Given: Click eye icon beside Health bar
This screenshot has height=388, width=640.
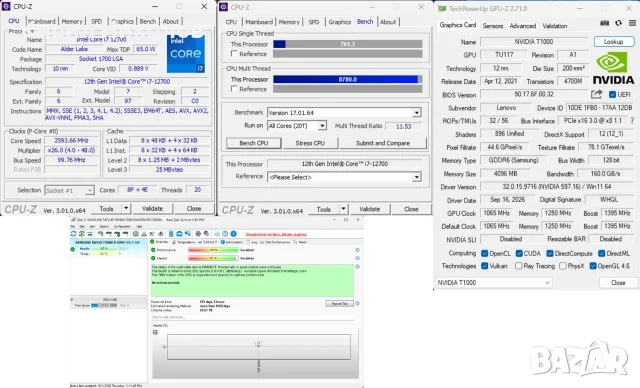Looking at the screenshot, I should pos(357,258).
